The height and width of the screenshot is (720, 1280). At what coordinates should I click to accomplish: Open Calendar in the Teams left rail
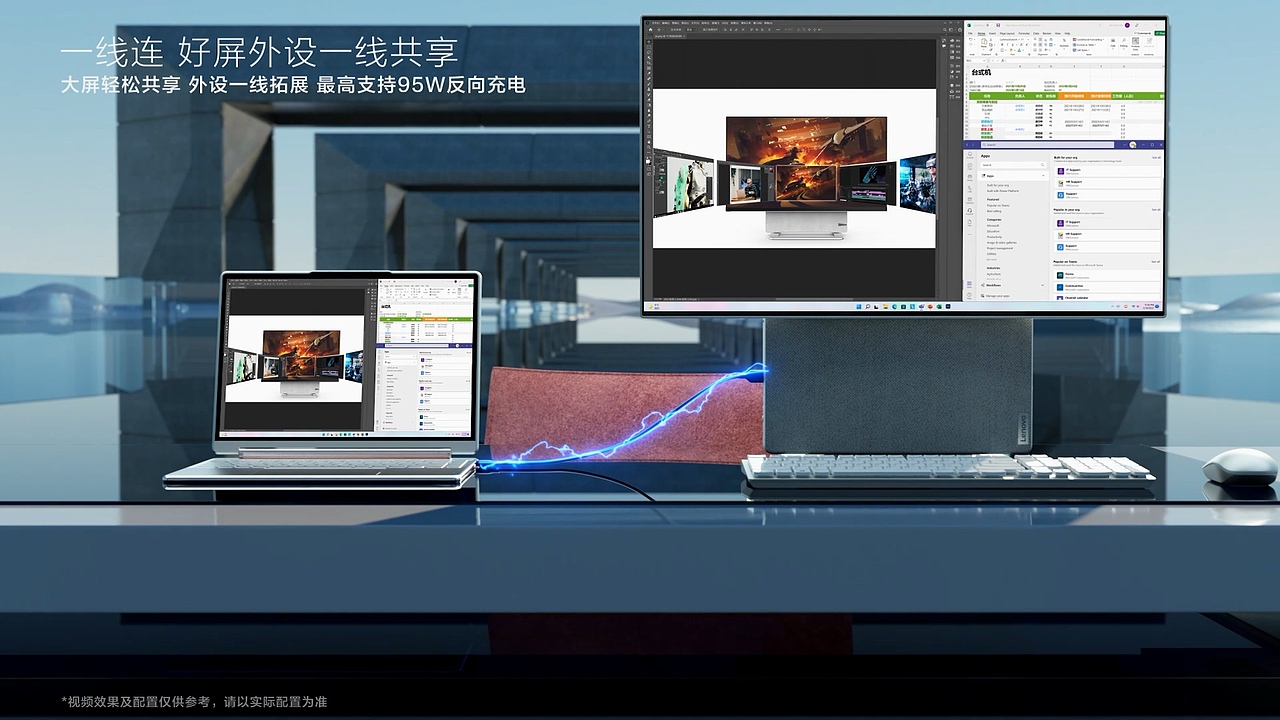(970, 200)
